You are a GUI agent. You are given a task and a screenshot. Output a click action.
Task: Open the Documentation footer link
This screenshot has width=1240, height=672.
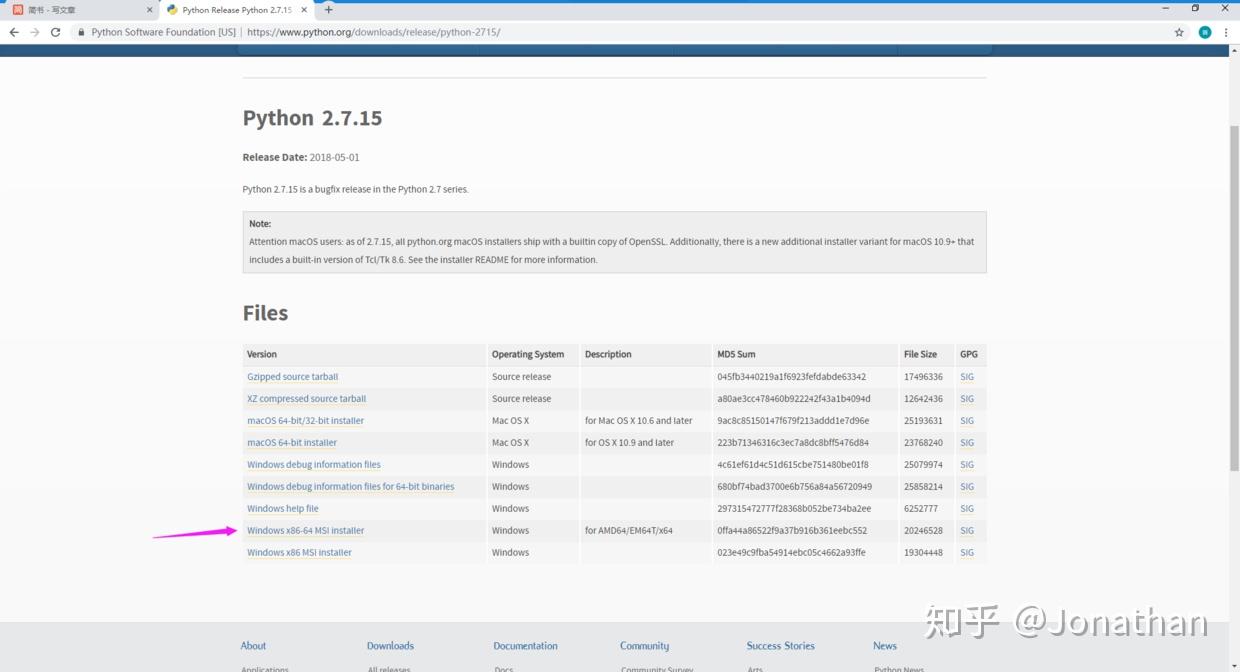pyautogui.click(x=525, y=645)
